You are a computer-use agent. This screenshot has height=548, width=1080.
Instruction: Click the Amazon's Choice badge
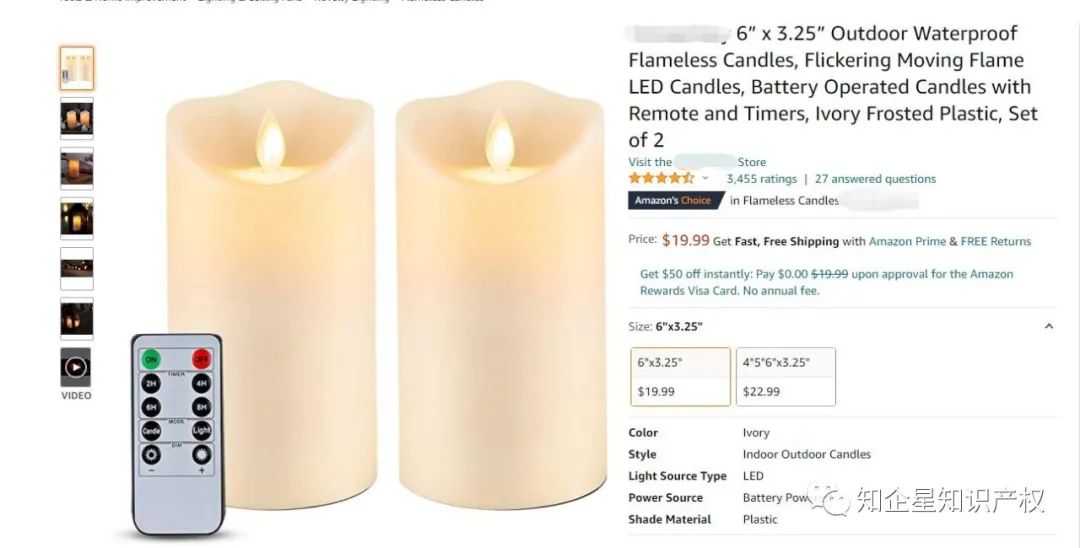click(675, 200)
